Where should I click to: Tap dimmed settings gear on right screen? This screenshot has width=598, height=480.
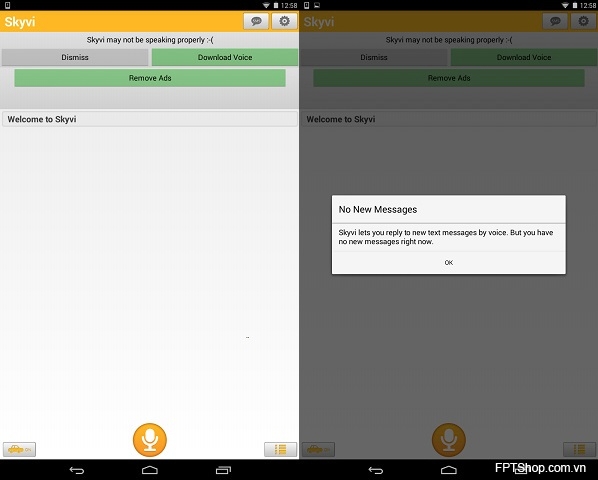(x=583, y=21)
